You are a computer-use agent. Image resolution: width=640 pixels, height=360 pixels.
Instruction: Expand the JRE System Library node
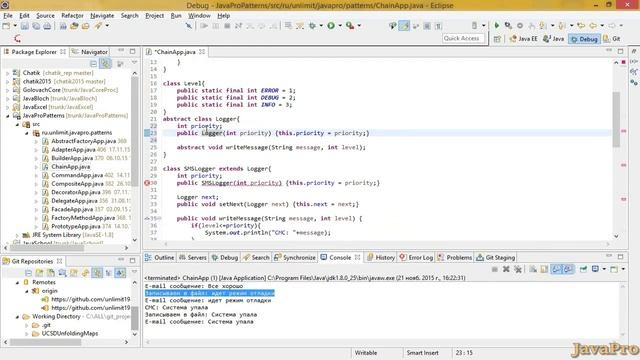click(17, 236)
